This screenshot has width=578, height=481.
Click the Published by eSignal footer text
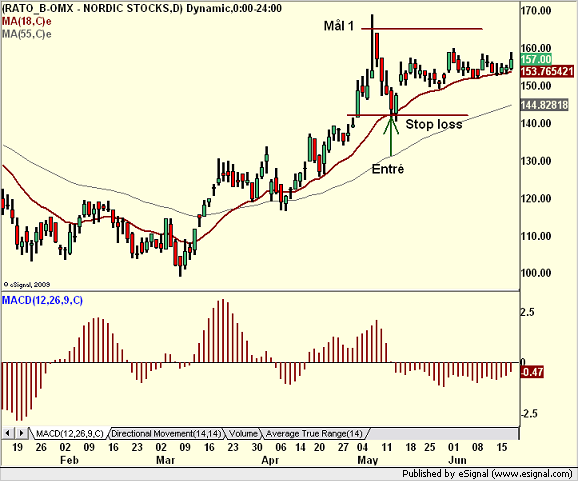[487, 474]
